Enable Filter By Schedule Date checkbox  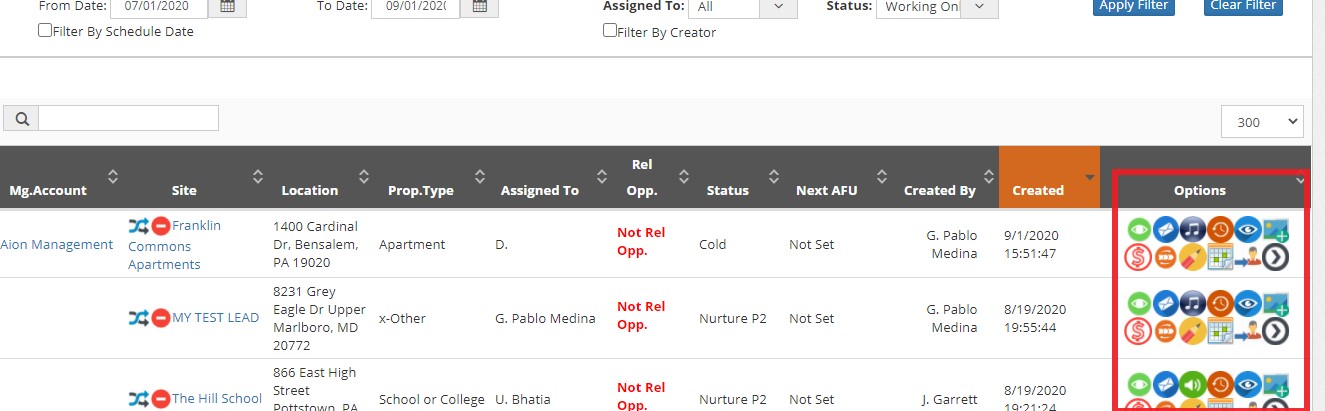[45, 30]
